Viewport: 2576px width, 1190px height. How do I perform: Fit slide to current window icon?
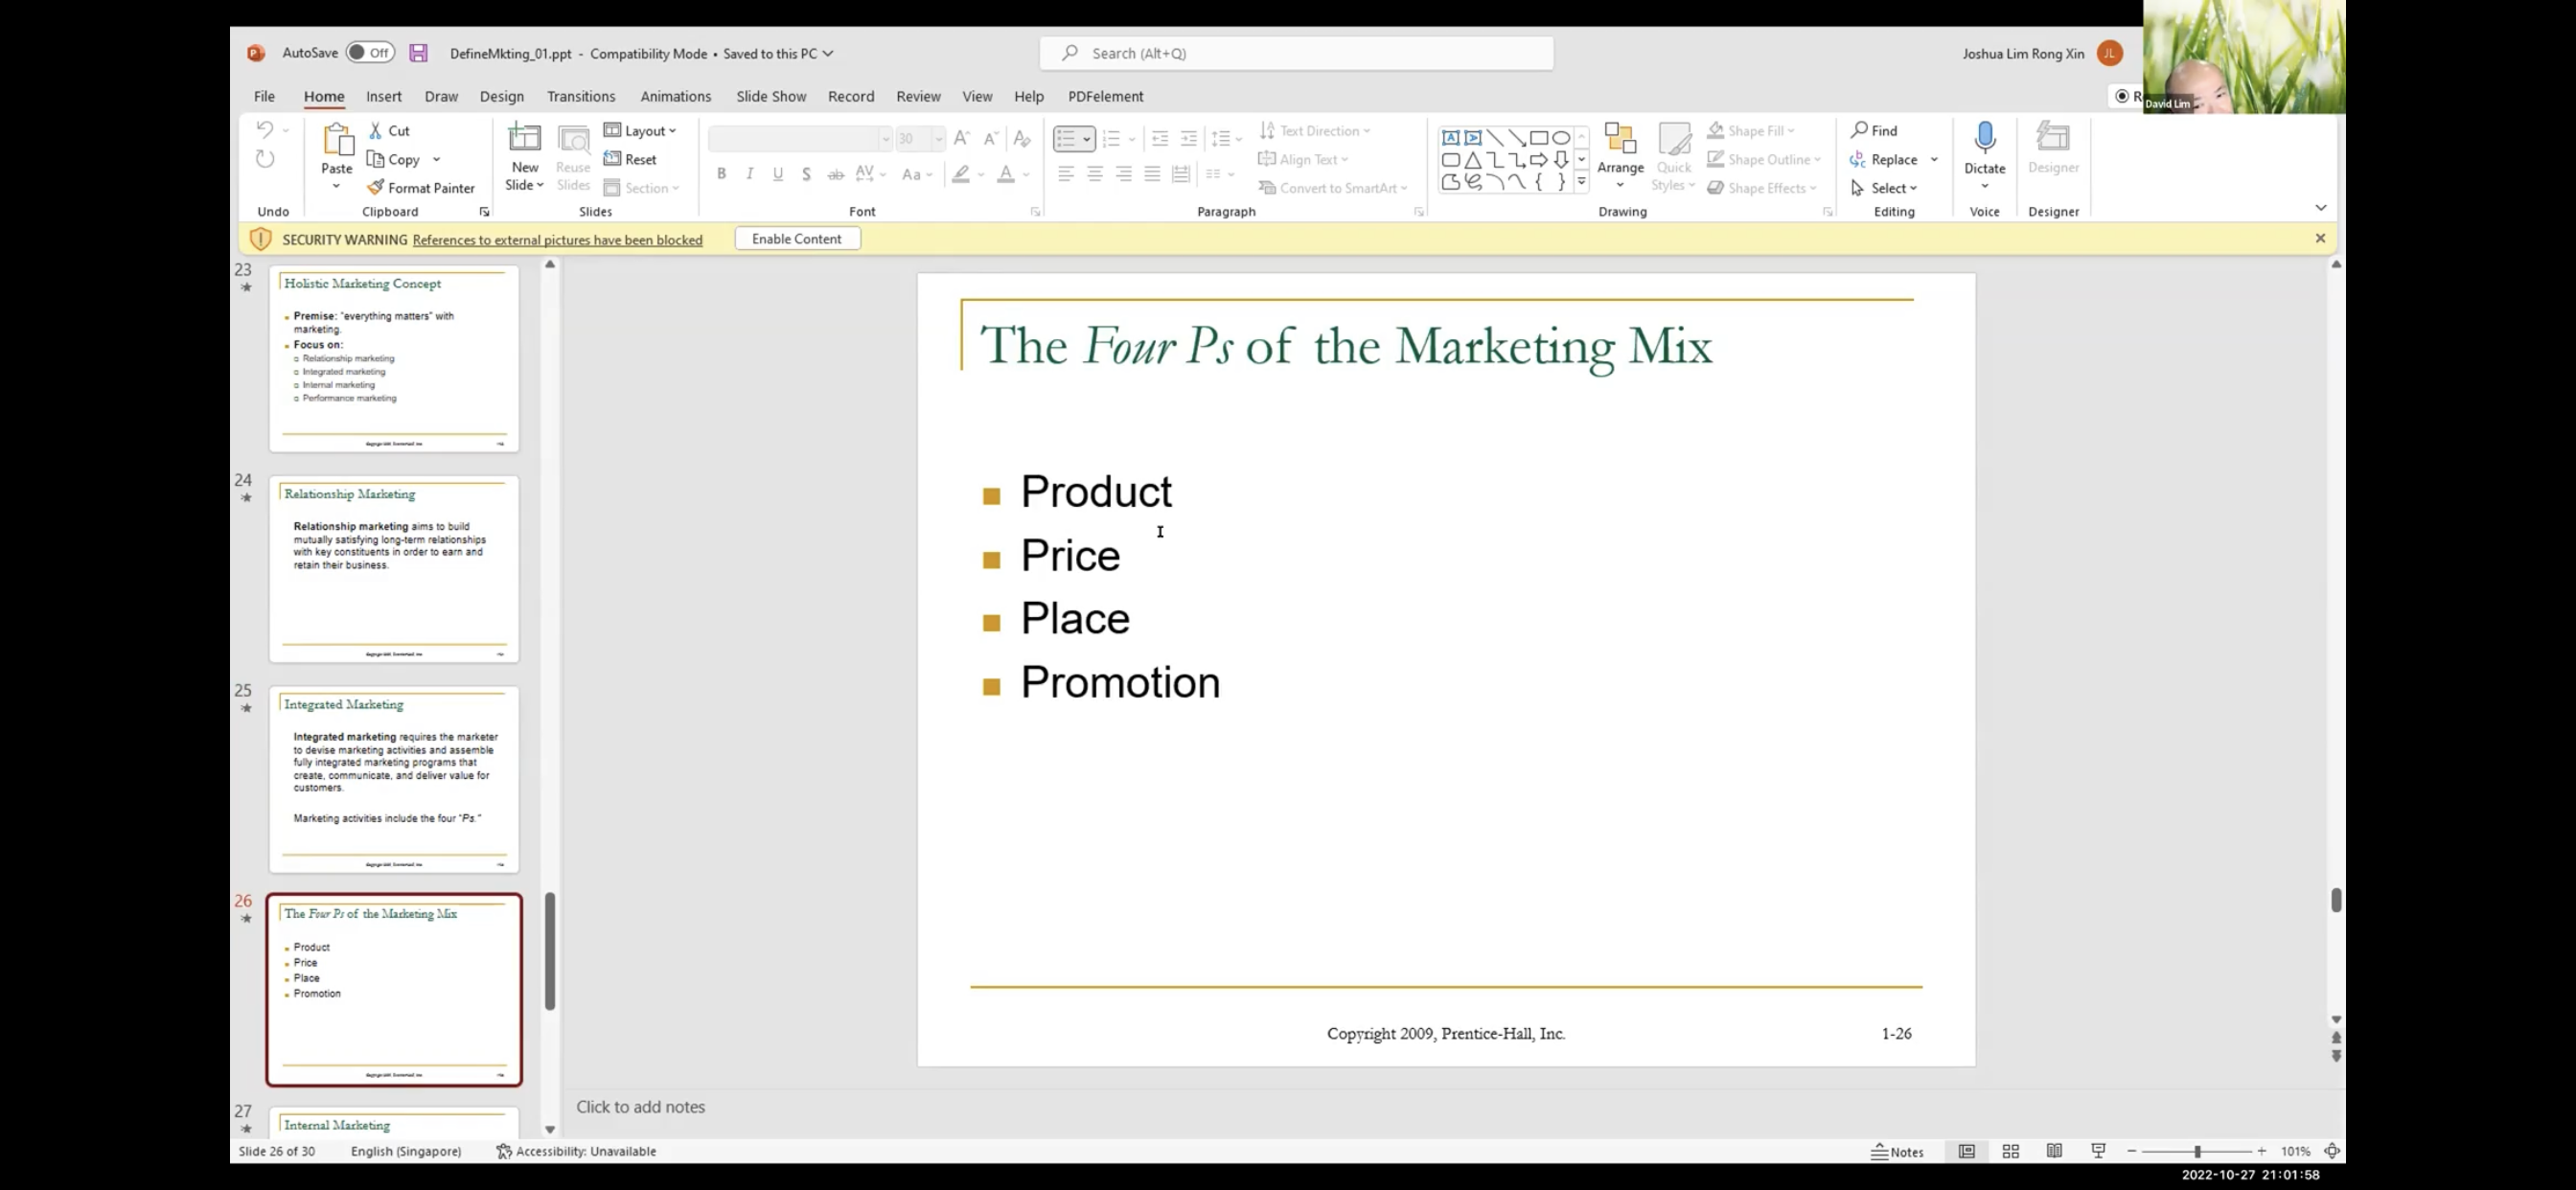click(2331, 1151)
